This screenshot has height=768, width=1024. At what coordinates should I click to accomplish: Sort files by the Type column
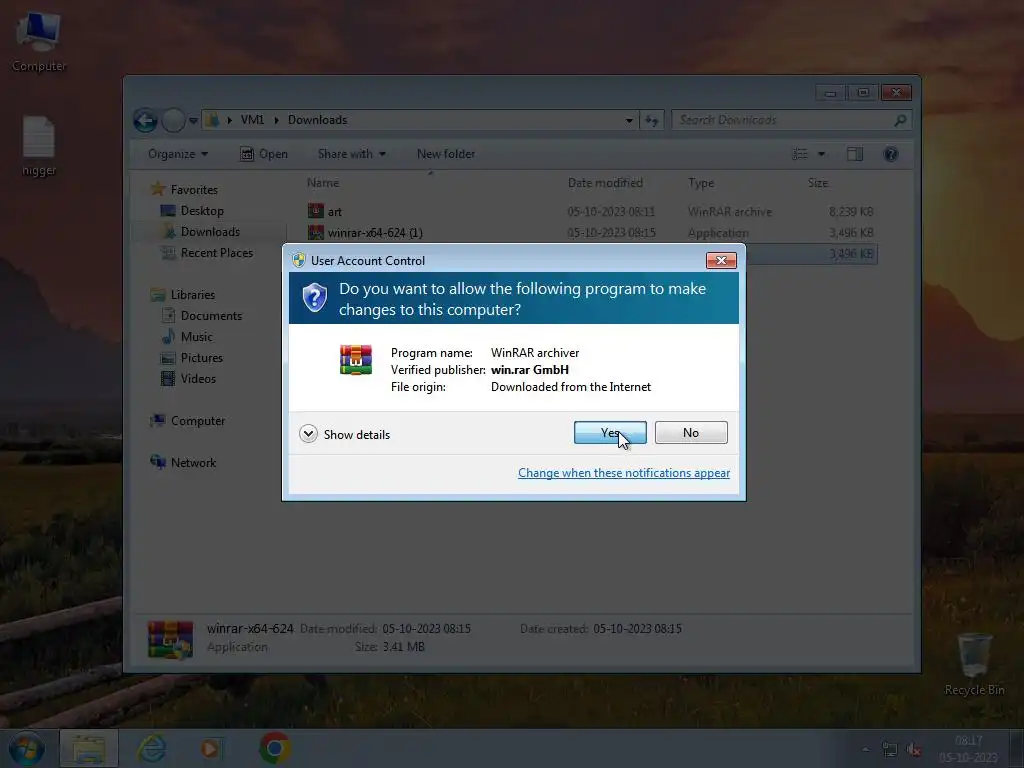click(701, 183)
